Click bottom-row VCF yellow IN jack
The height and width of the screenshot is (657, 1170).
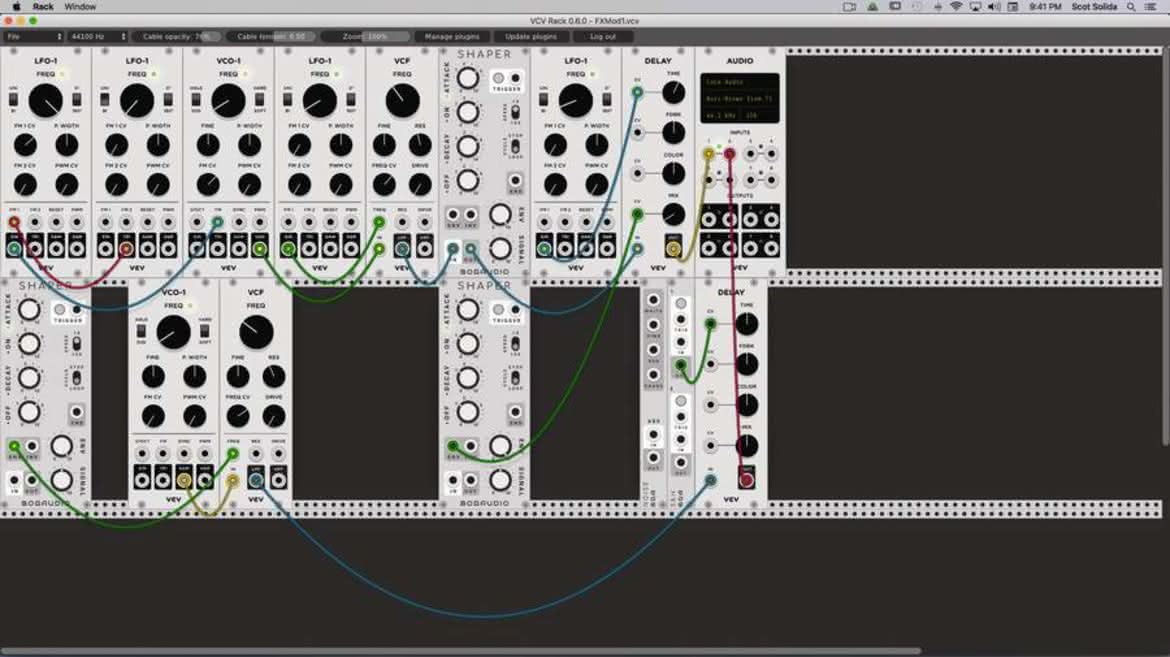234,480
